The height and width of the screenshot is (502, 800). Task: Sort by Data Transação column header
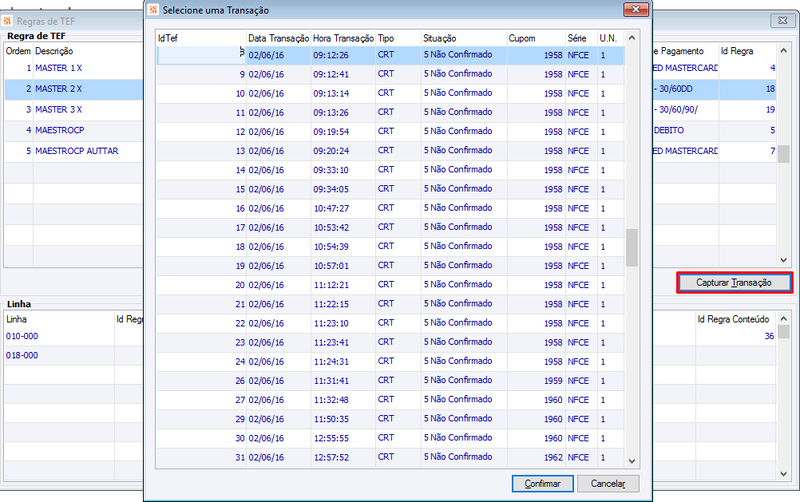pos(279,38)
